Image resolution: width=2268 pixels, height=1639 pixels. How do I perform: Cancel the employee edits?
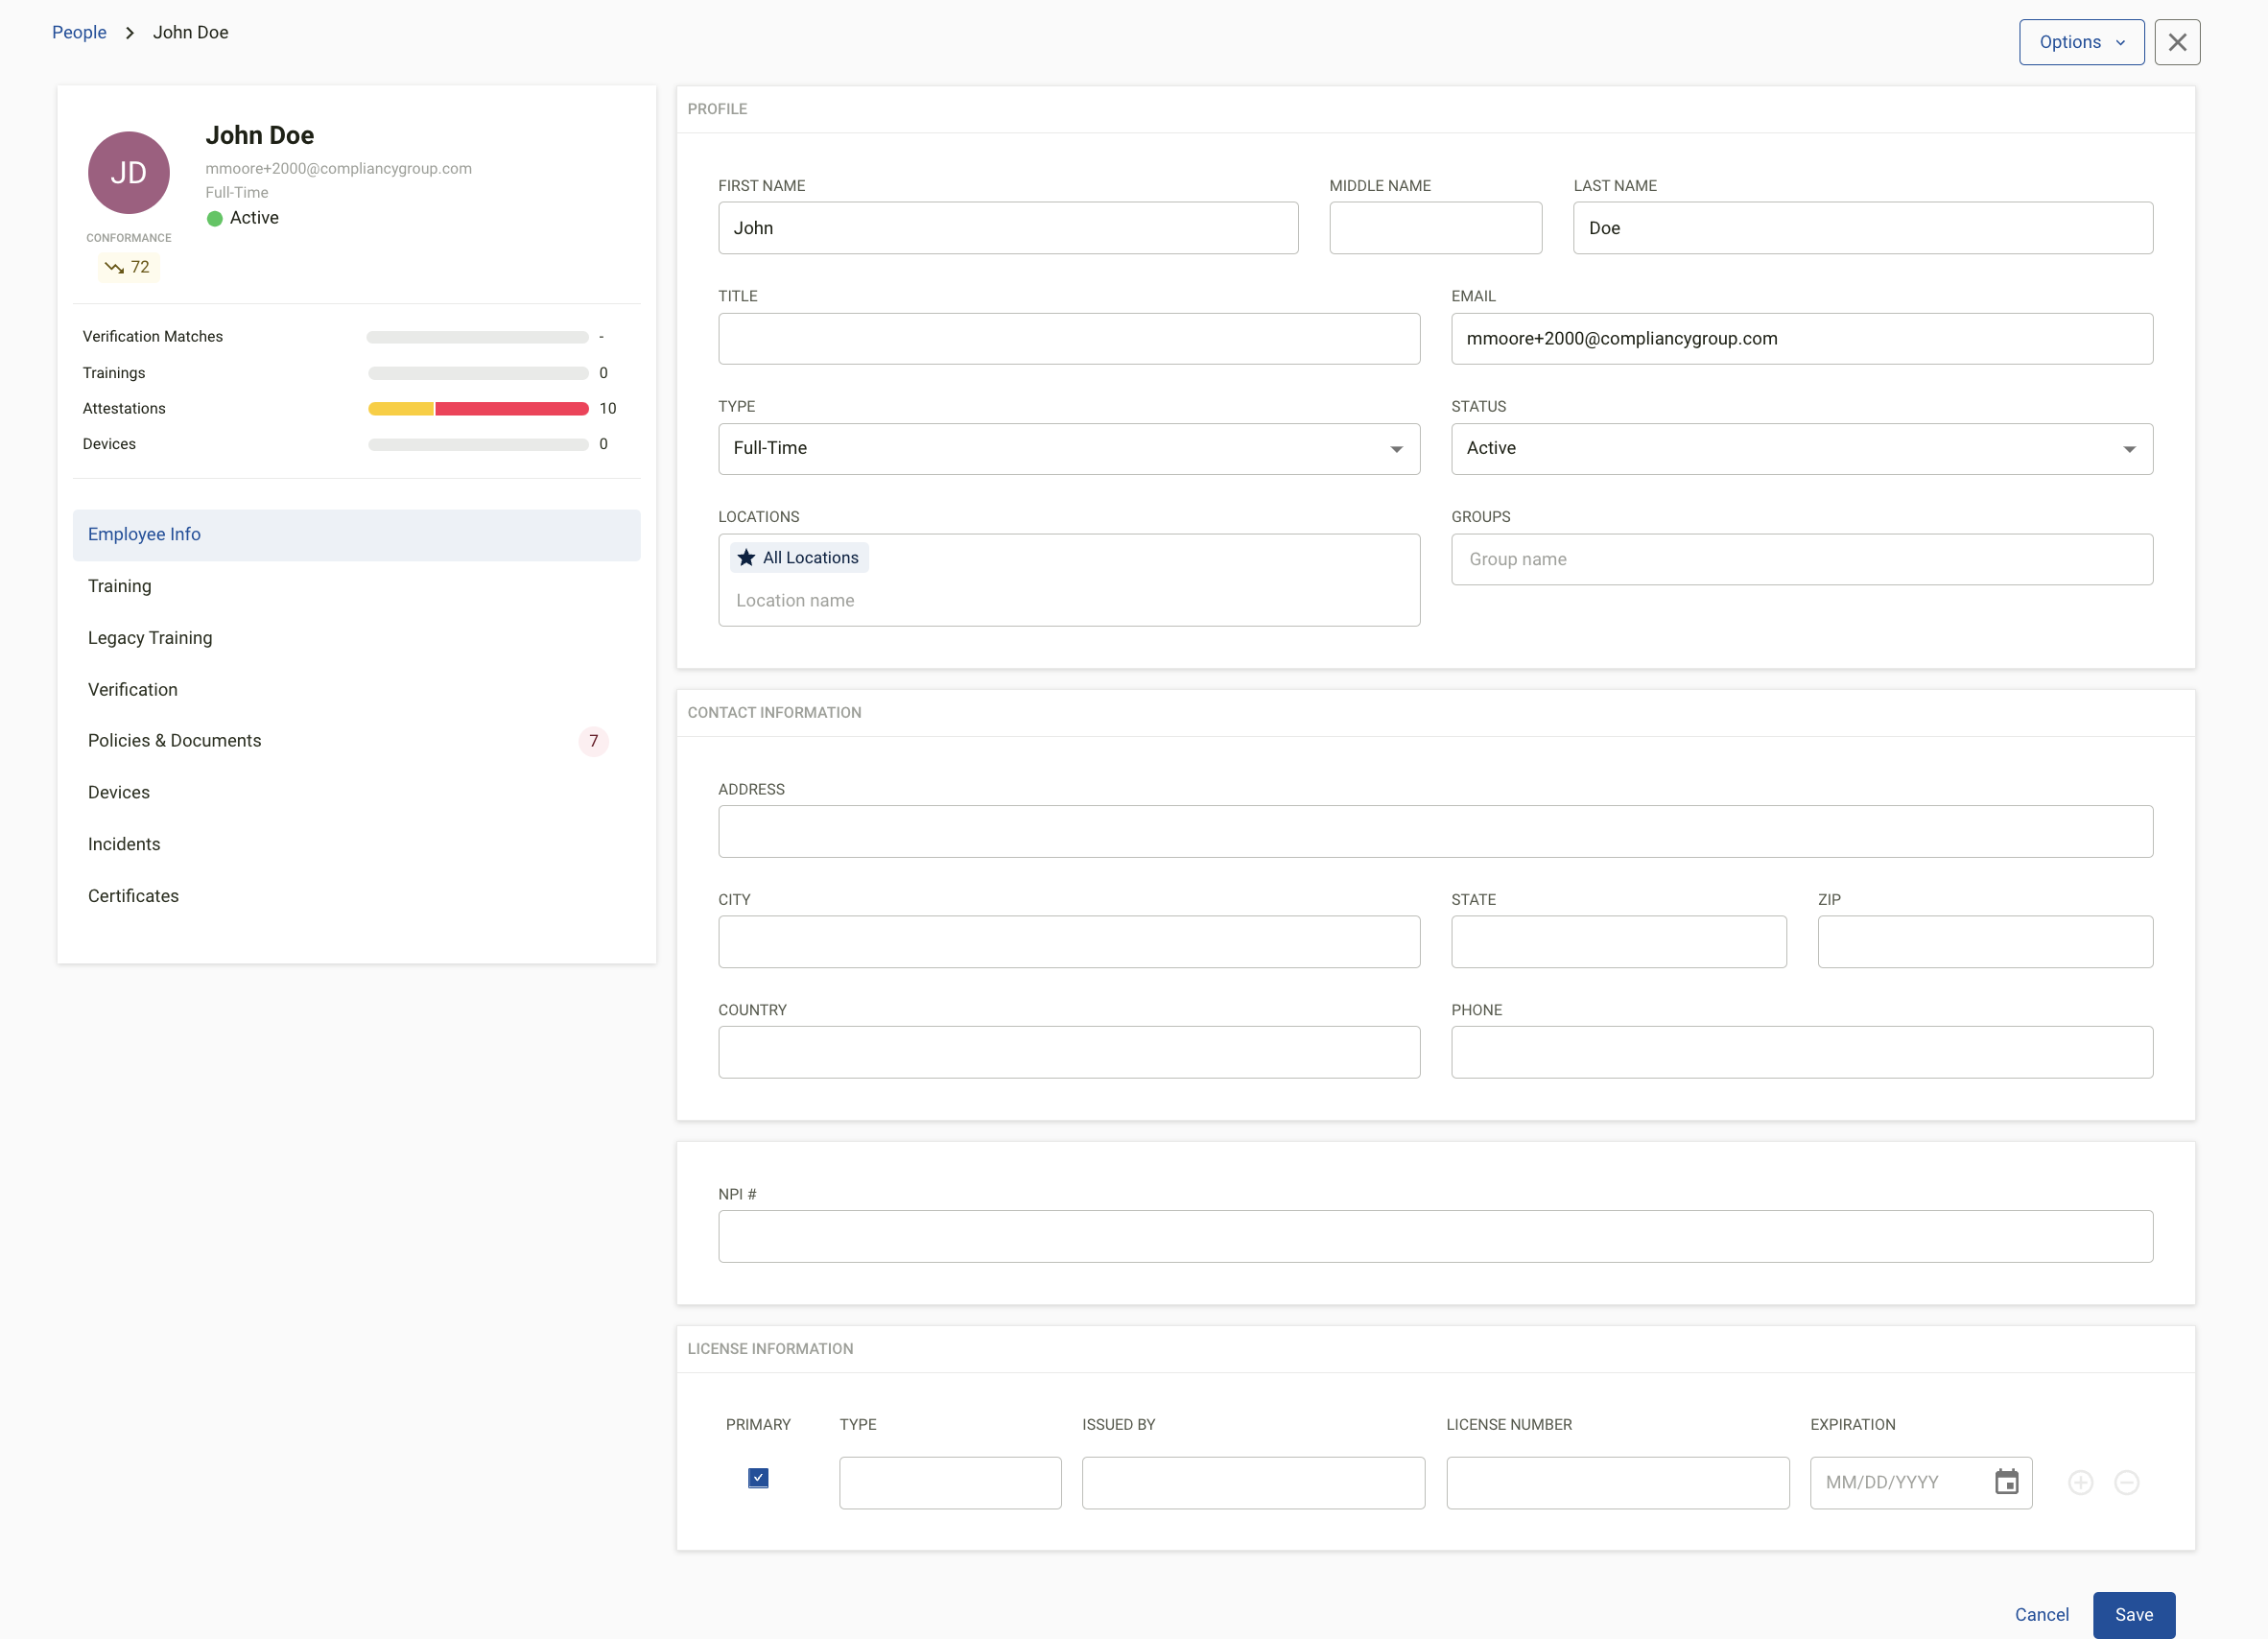click(x=2041, y=1614)
